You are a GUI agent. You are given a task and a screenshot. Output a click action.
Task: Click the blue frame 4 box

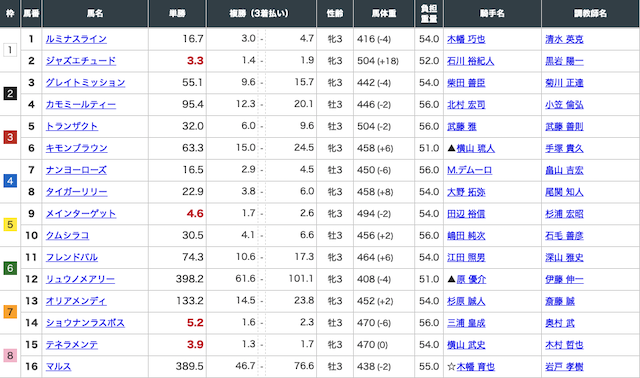point(10,181)
